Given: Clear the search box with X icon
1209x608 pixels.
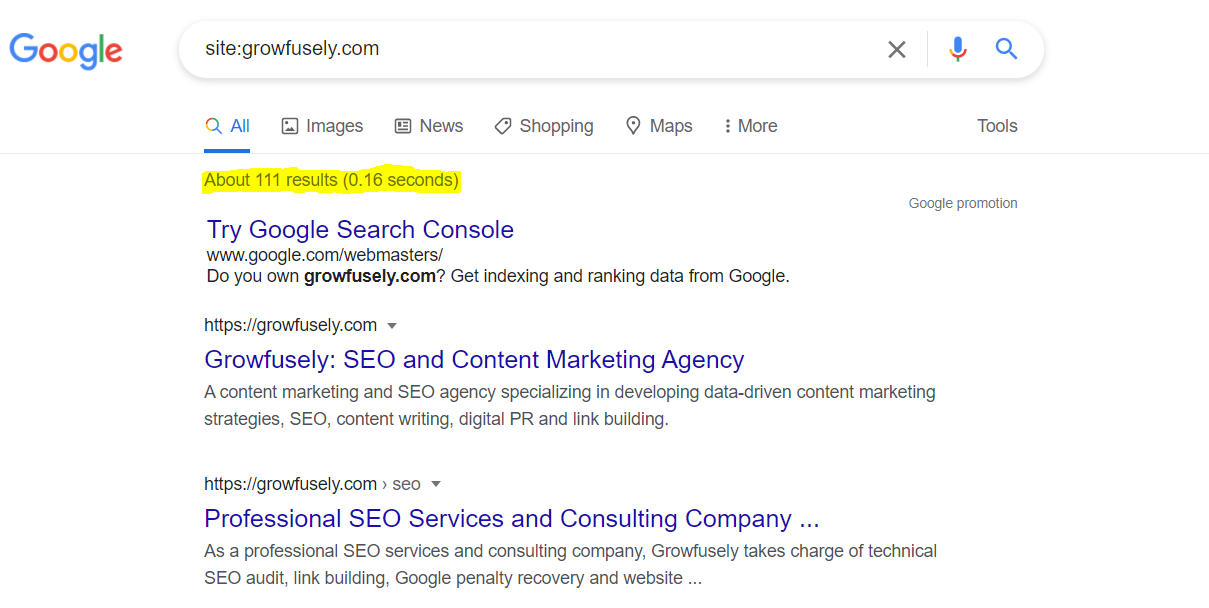Looking at the screenshot, I should coord(897,49).
